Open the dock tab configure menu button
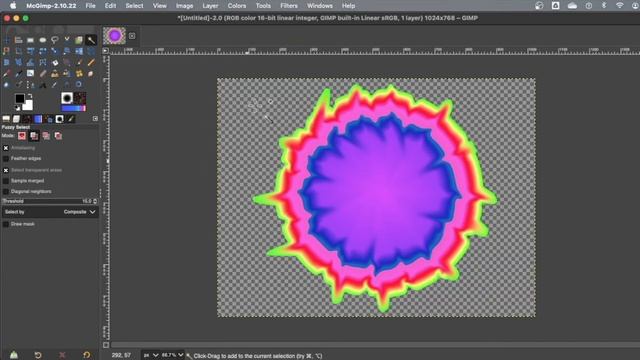The image size is (640, 360). pyautogui.click(x=95, y=118)
